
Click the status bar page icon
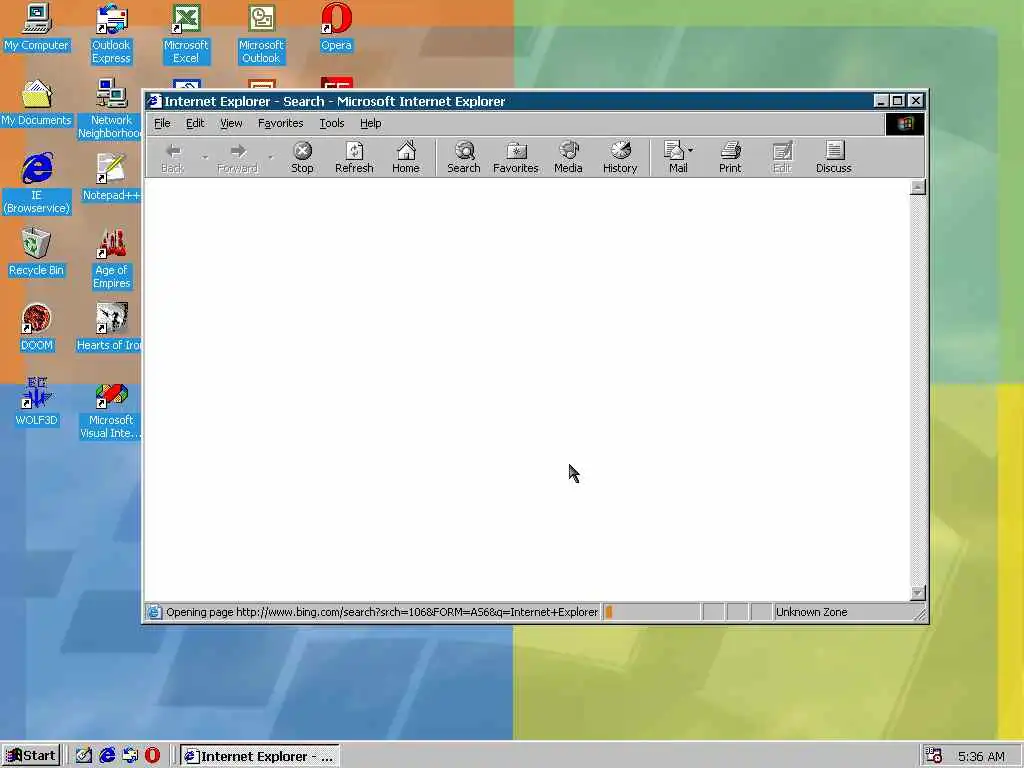tap(154, 612)
